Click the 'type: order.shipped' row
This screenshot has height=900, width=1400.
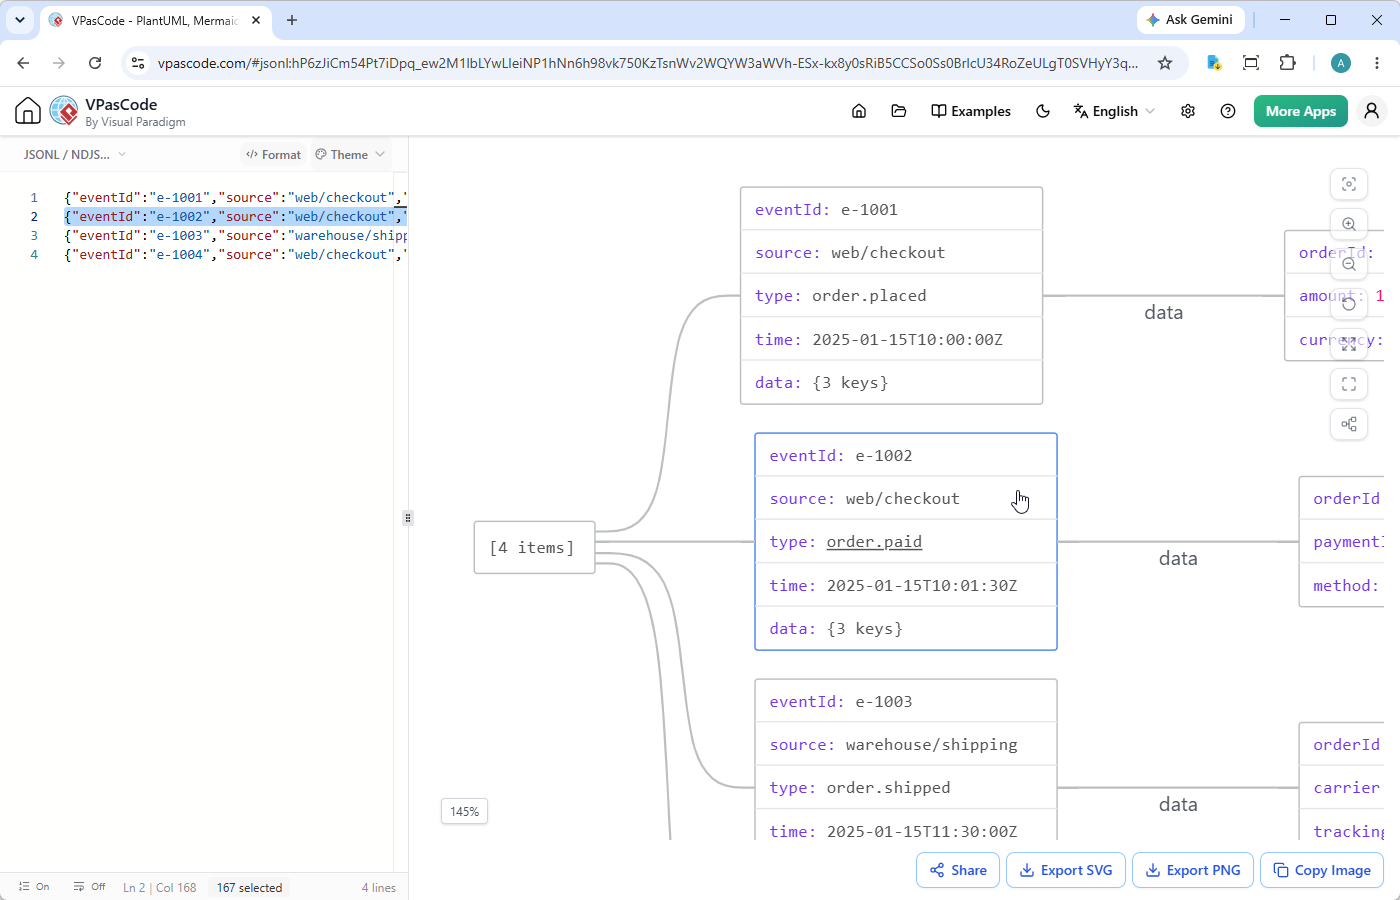click(x=905, y=787)
